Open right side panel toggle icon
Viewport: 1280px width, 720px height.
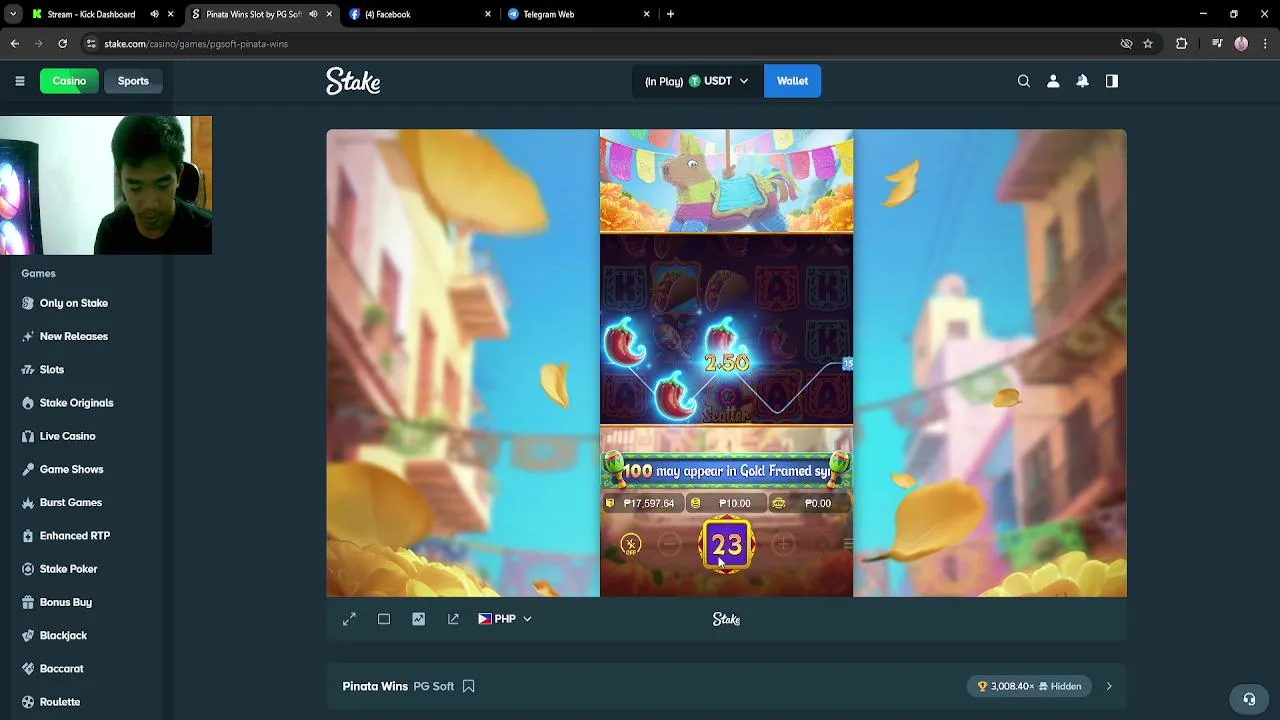click(x=1112, y=81)
